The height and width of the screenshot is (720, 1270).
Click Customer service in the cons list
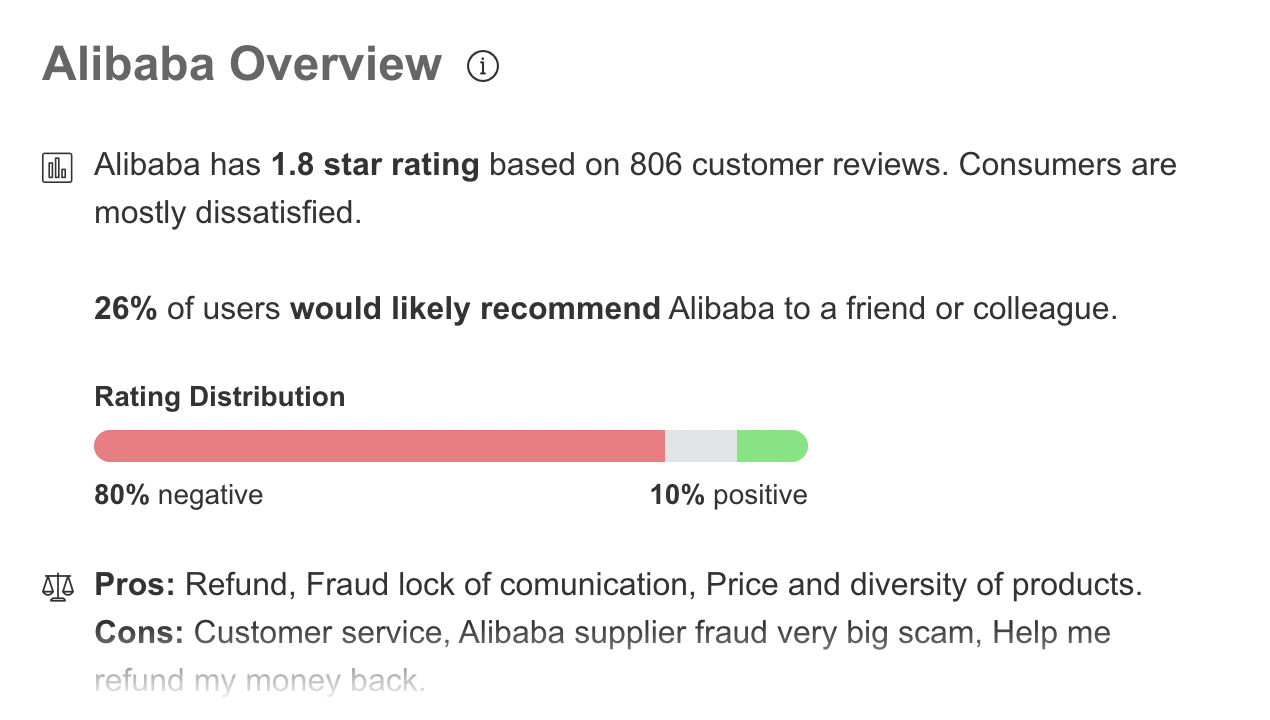click(318, 633)
